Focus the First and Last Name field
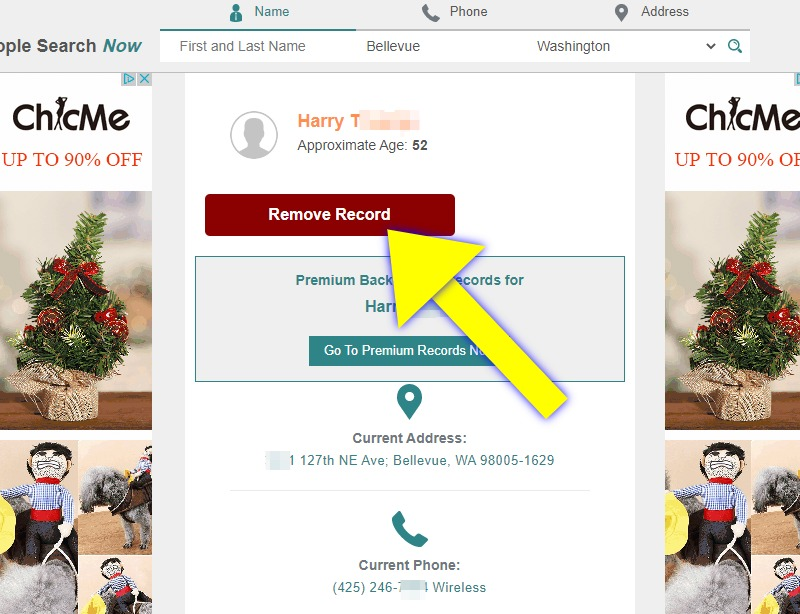The width and height of the screenshot is (800, 614). [259, 46]
